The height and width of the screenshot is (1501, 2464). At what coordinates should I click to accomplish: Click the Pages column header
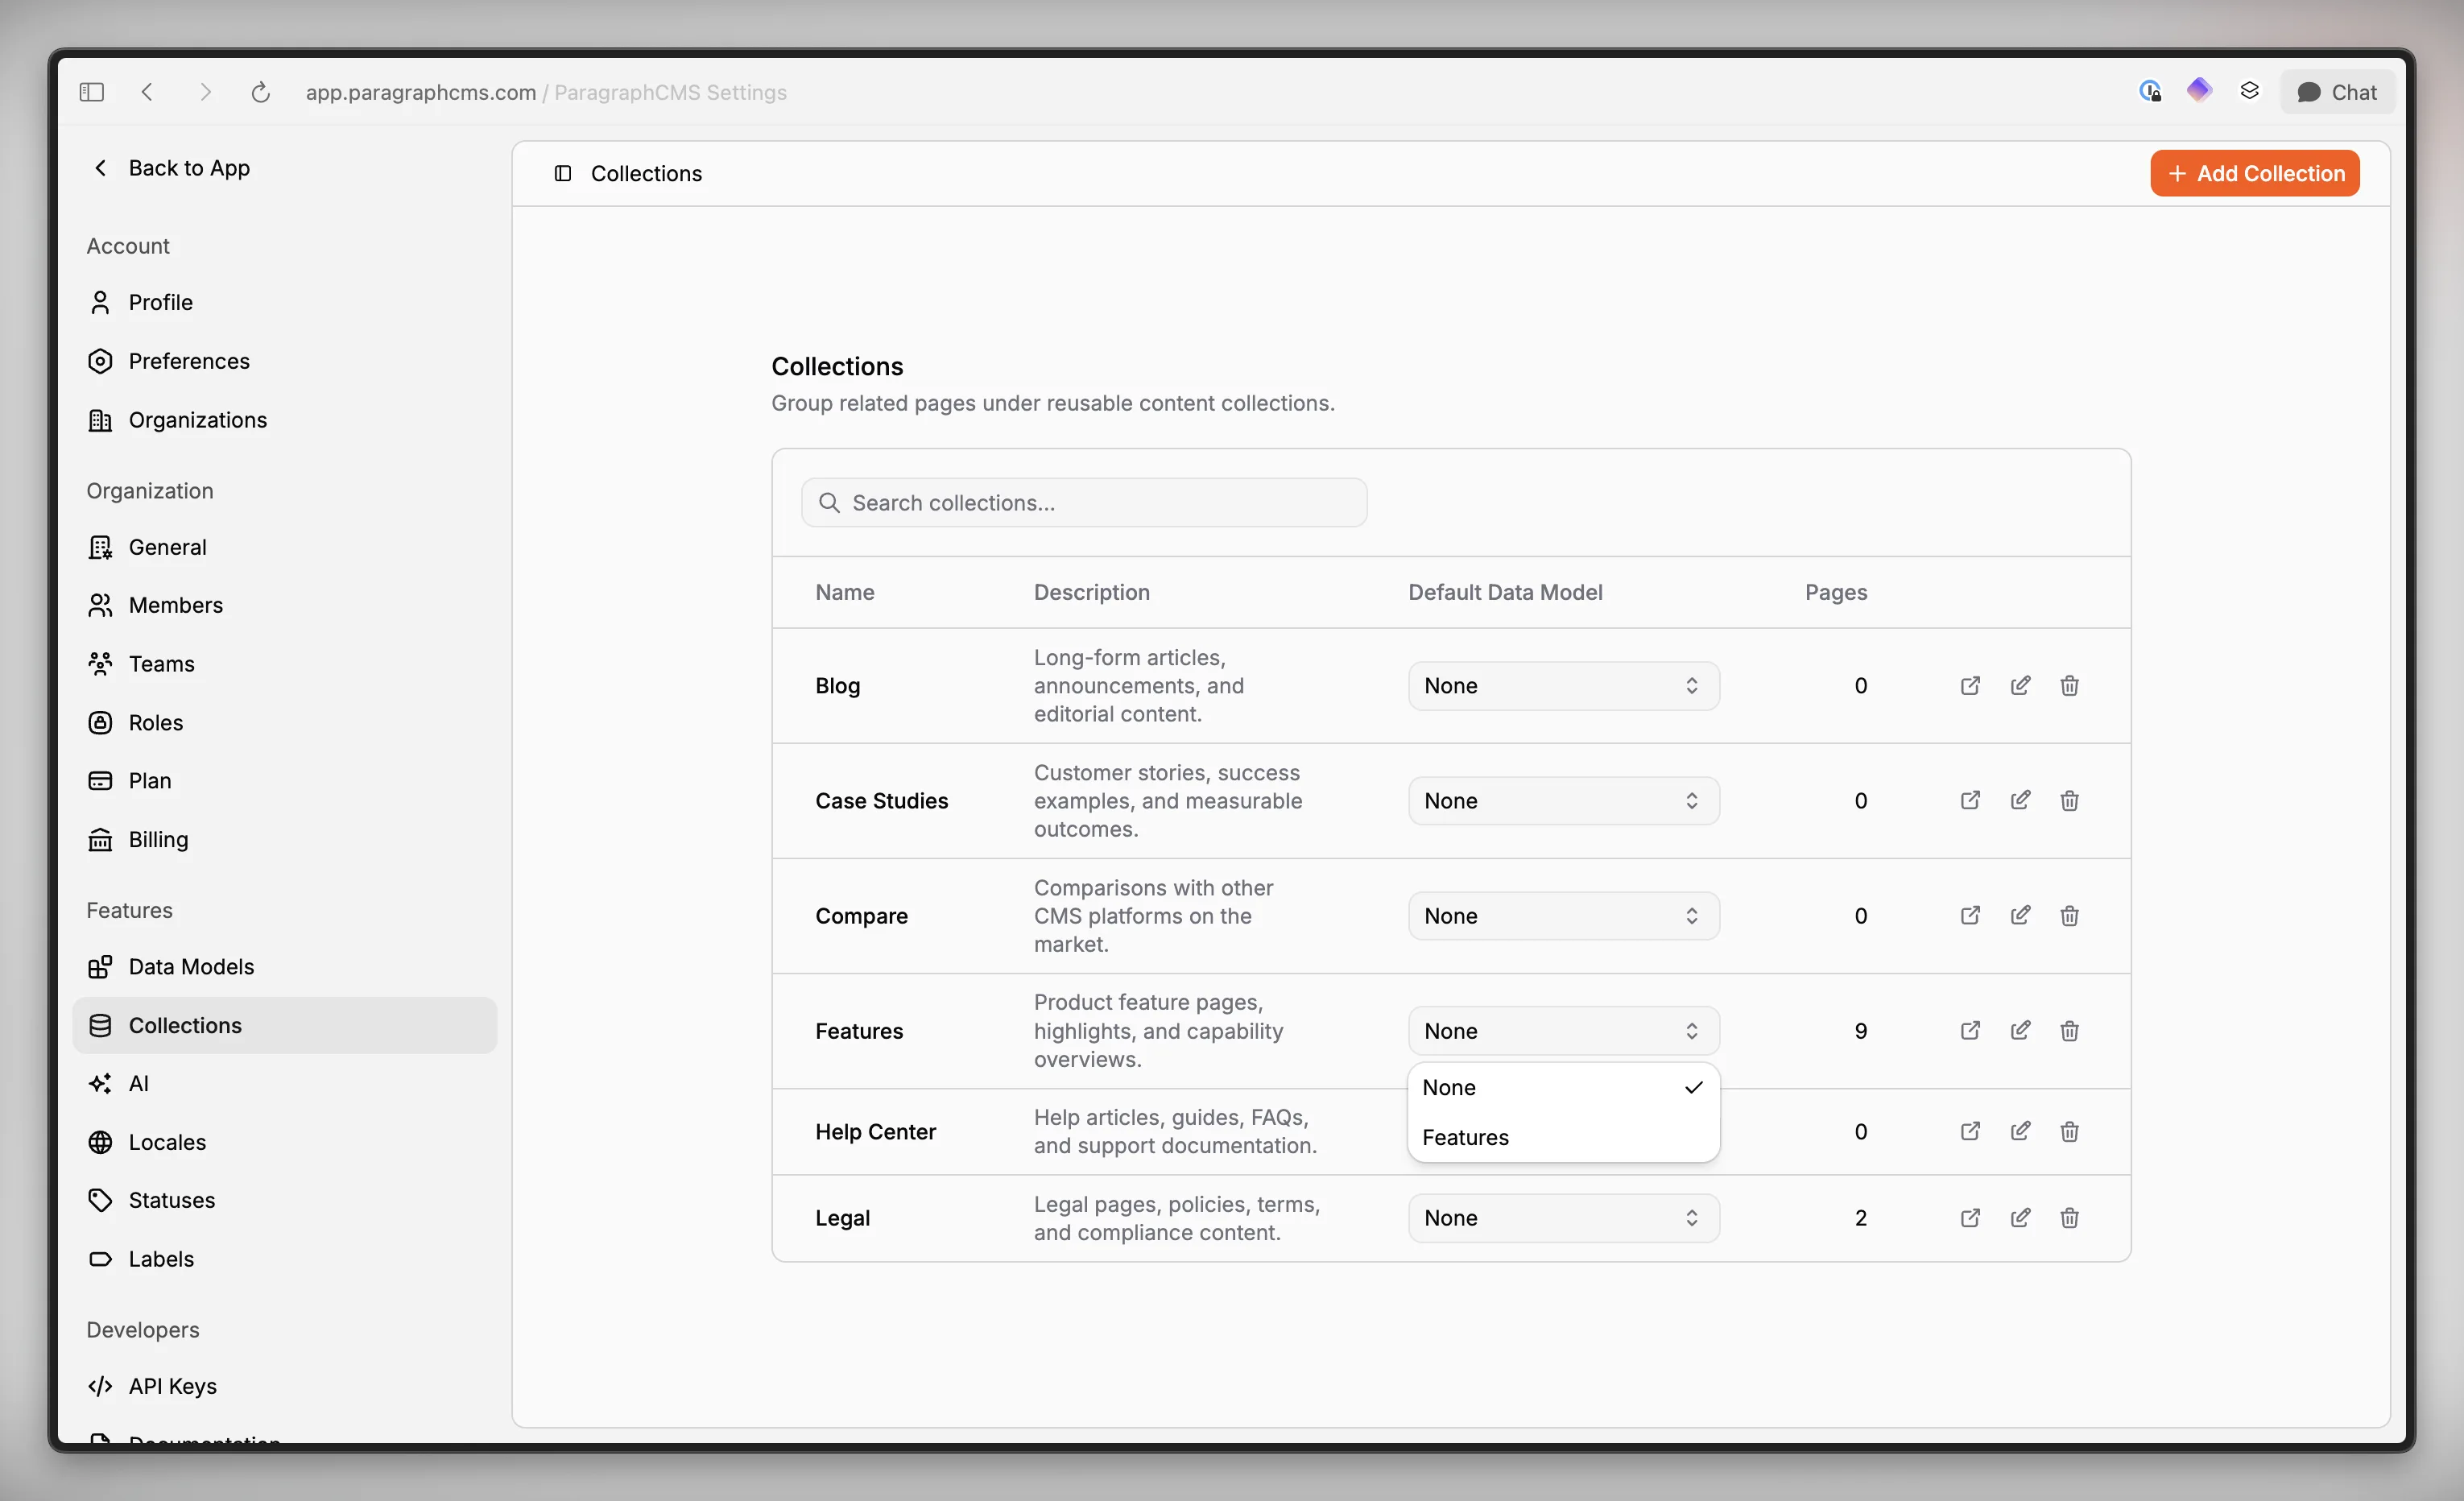(1836, 592)
